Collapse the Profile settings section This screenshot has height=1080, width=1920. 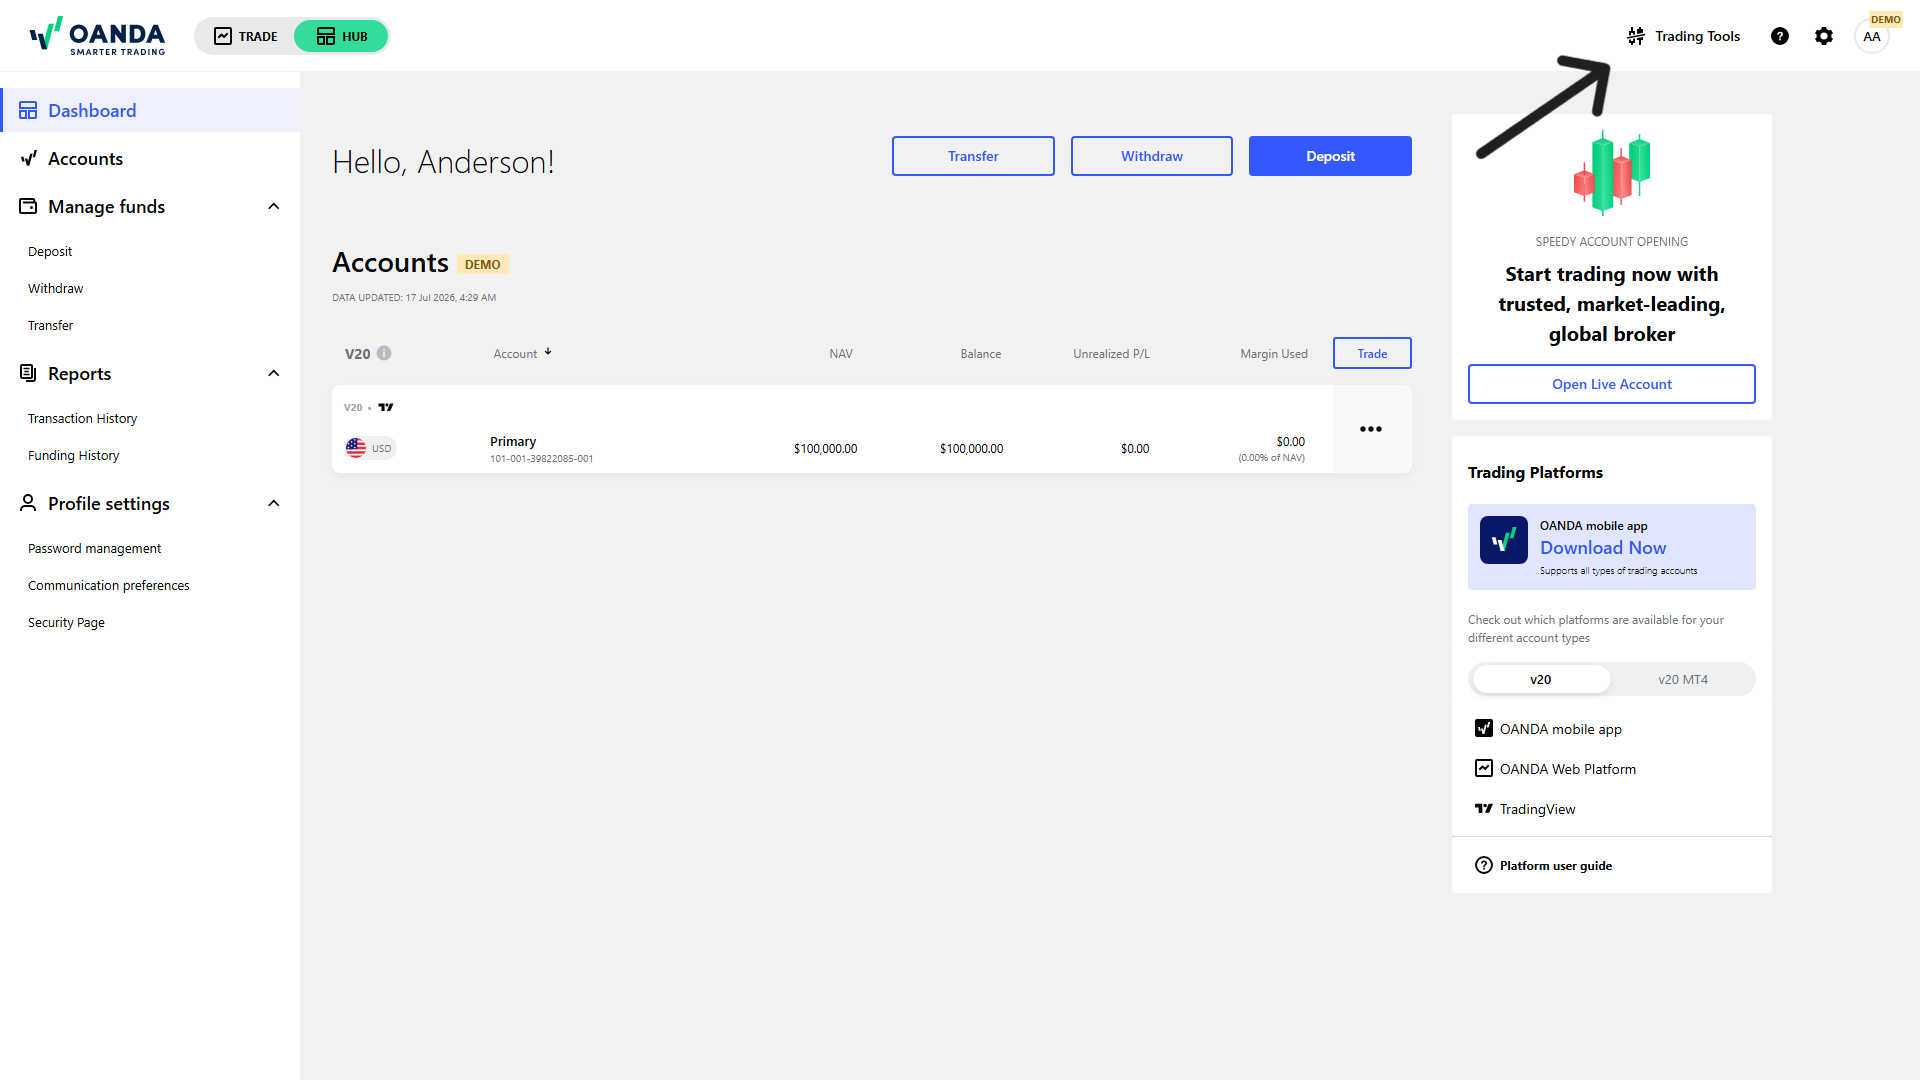click(274, 503)
